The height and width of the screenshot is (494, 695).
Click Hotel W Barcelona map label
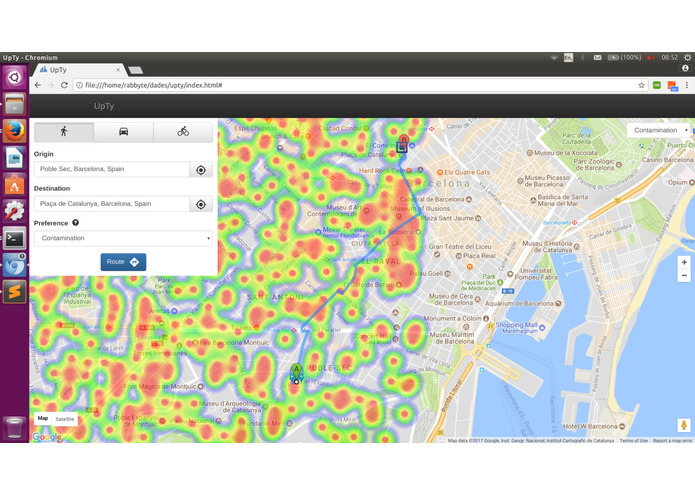(590, 426)
